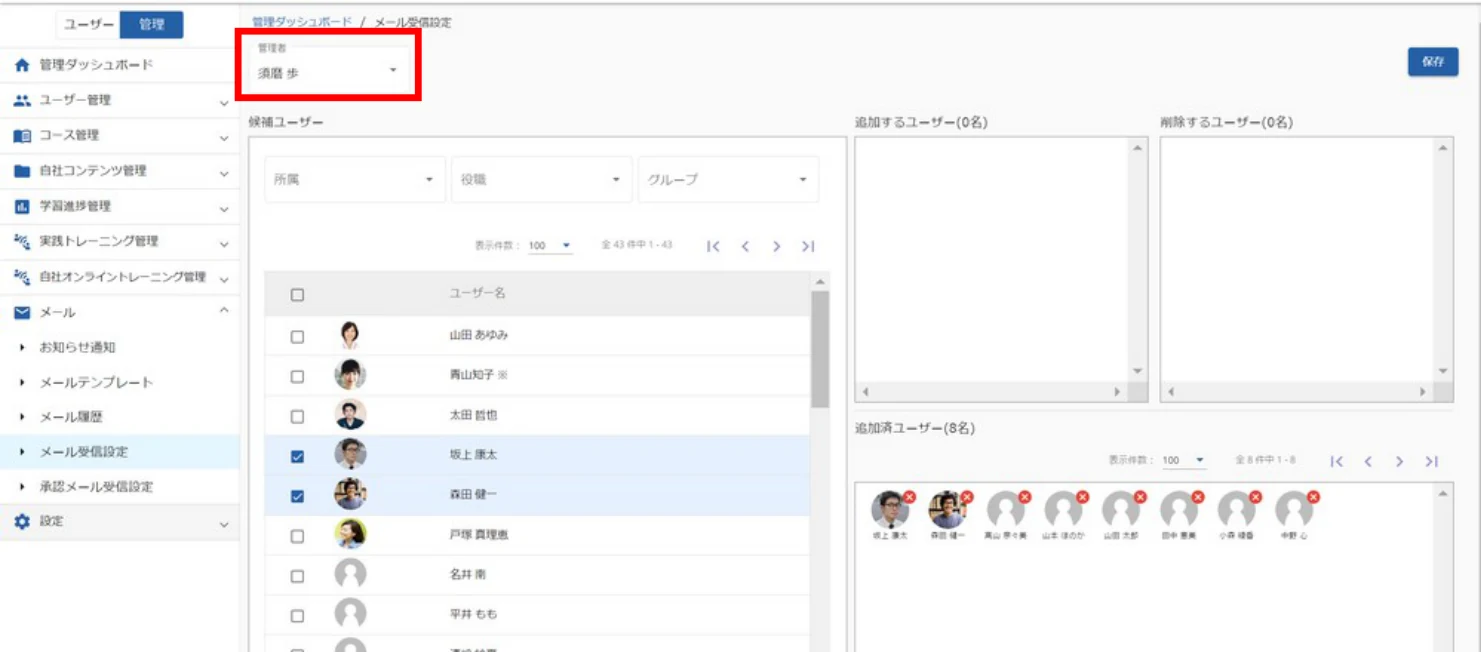Click the chart icon for 学習進捗管理
Image resolution: width=1481 pixels, height=652 pixels.
pyautogui.click(x=22, y=207)
